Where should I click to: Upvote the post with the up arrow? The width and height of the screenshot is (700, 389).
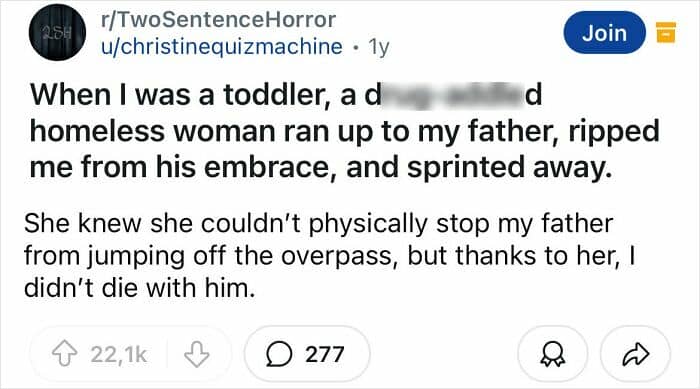pos(65,354)
